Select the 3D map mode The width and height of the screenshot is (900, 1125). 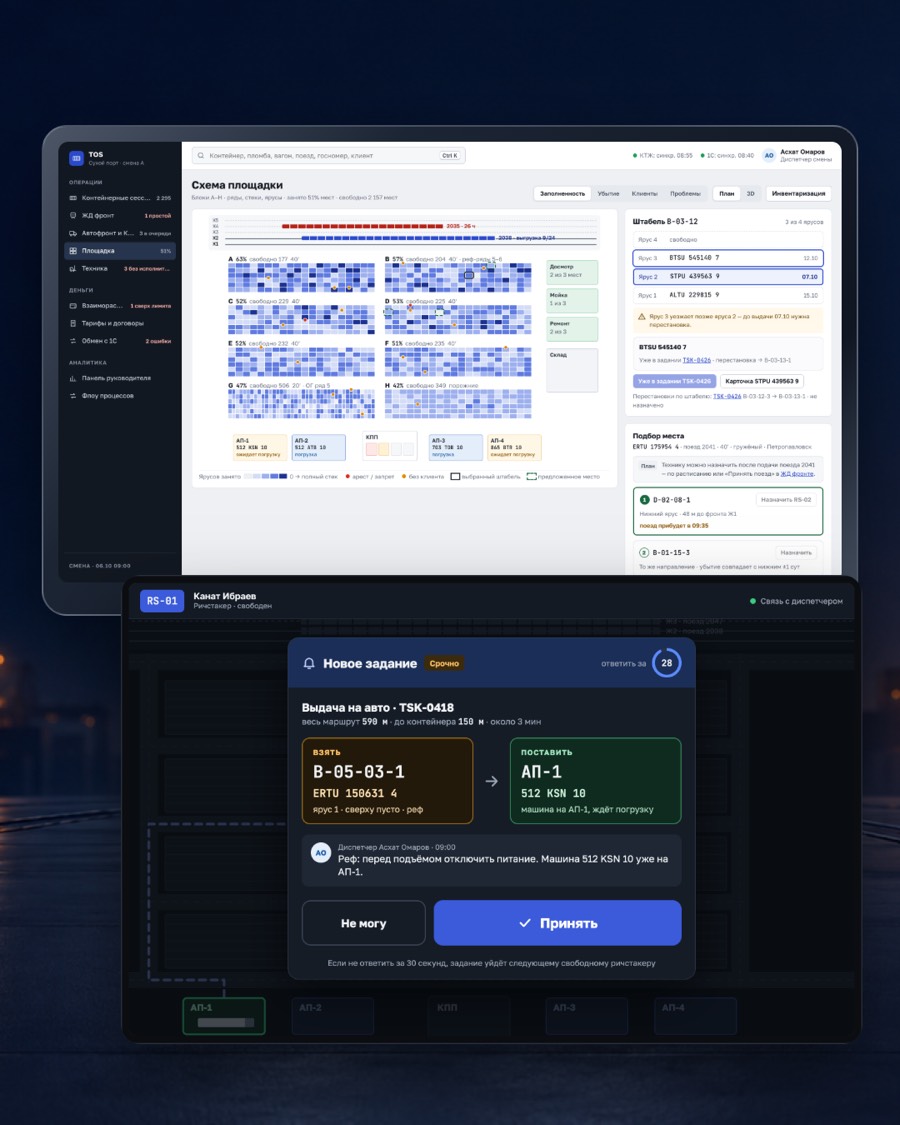(751, 194)
